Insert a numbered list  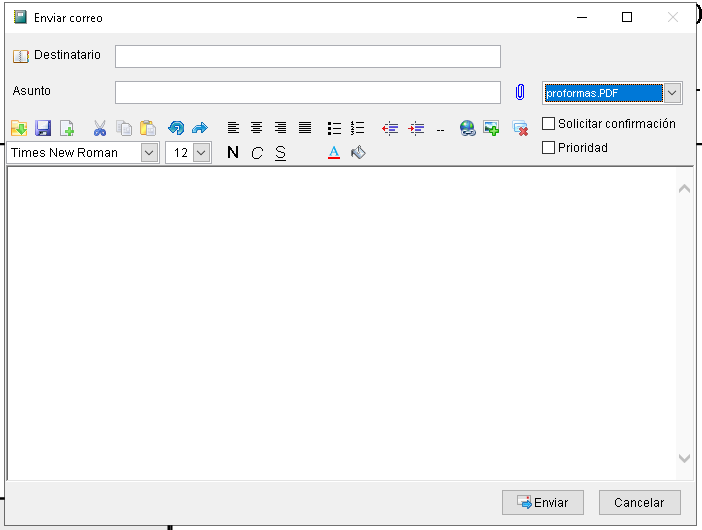point(357,128)
